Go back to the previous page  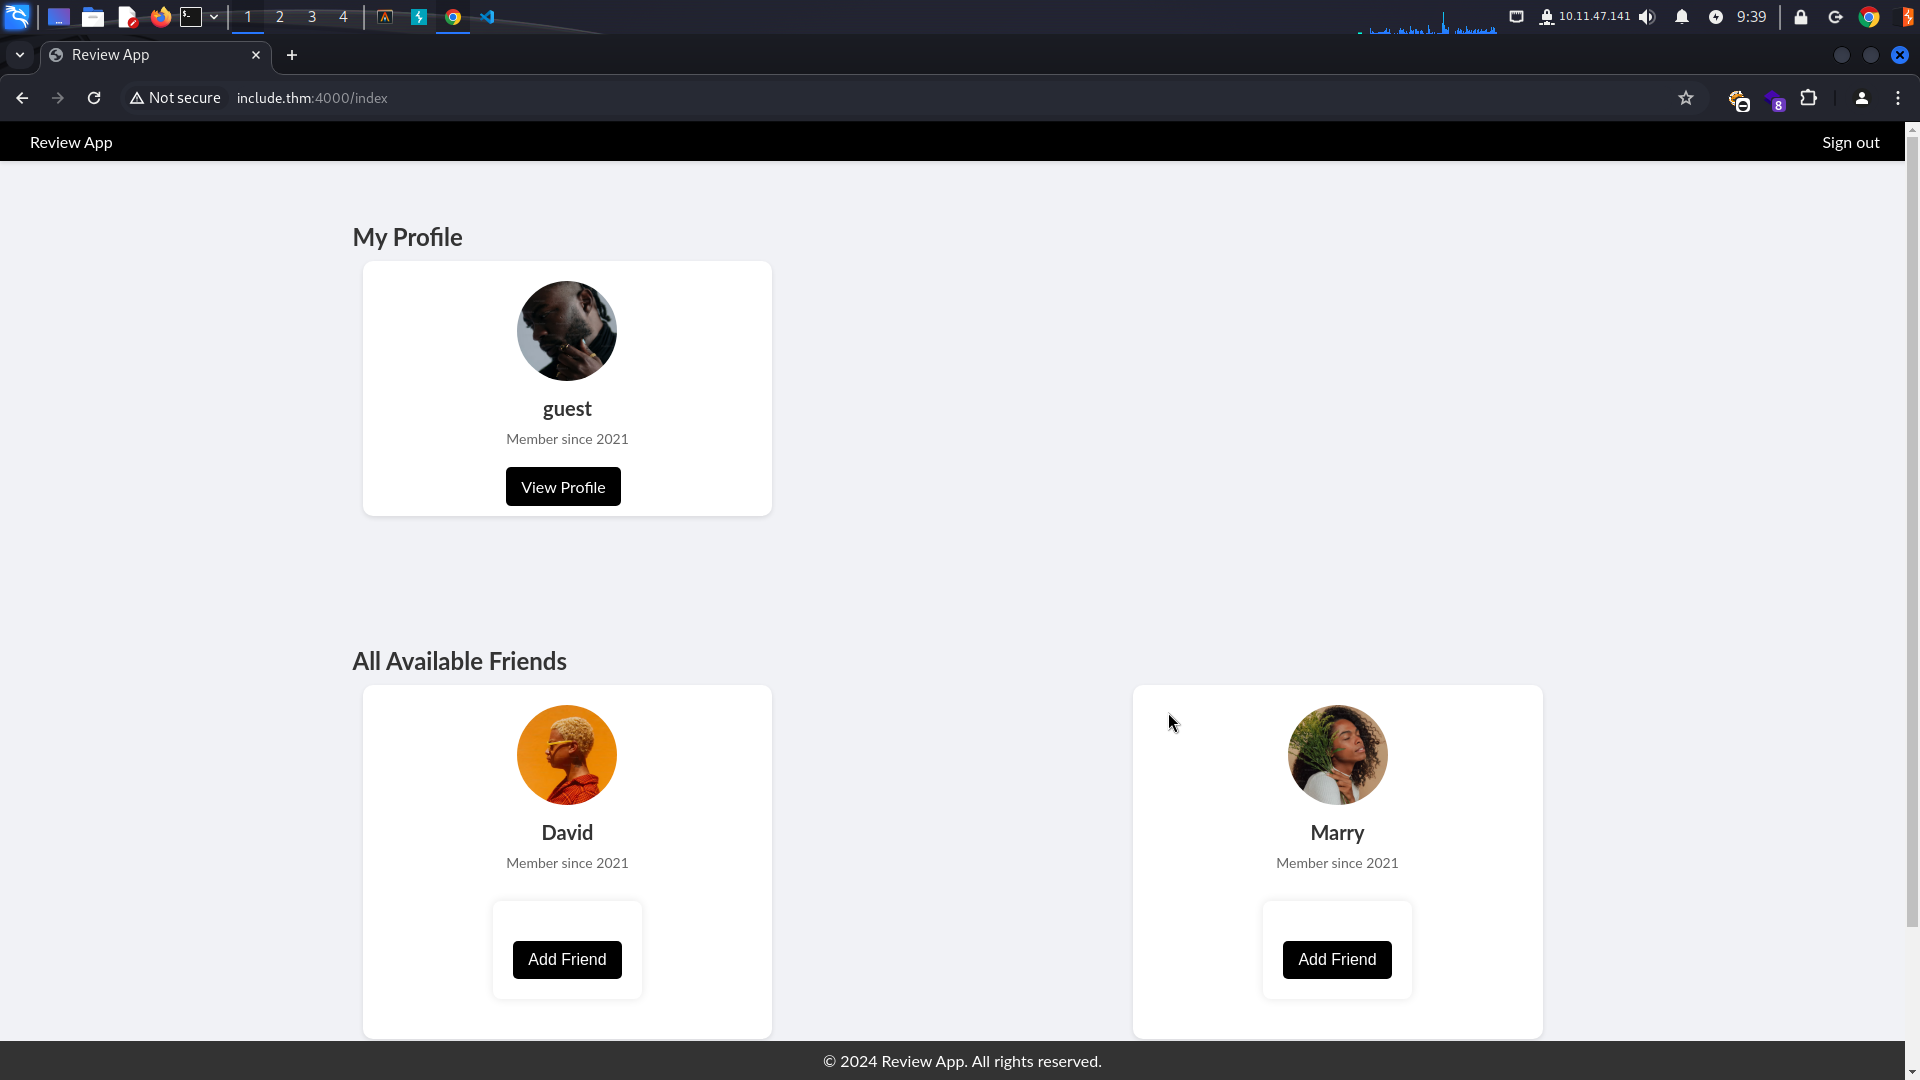click(x=22, y=98)
